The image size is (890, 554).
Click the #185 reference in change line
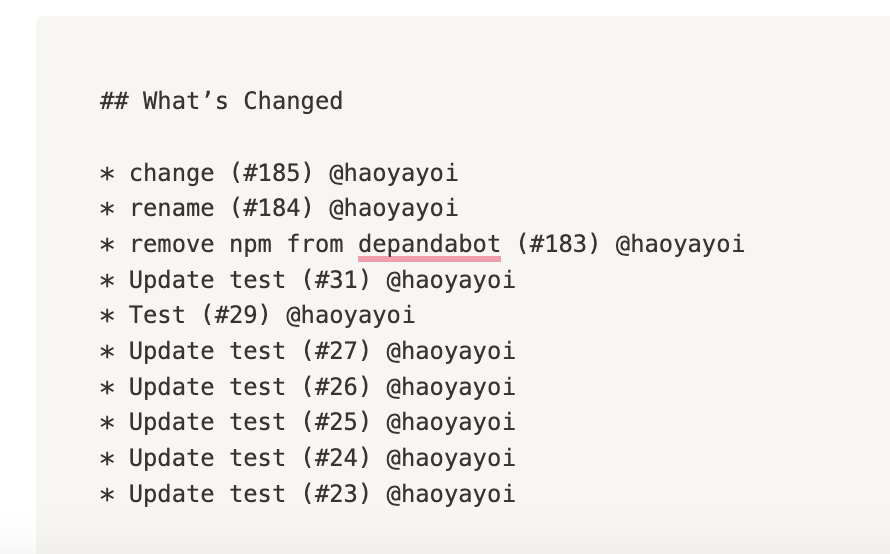pos(272,173)
